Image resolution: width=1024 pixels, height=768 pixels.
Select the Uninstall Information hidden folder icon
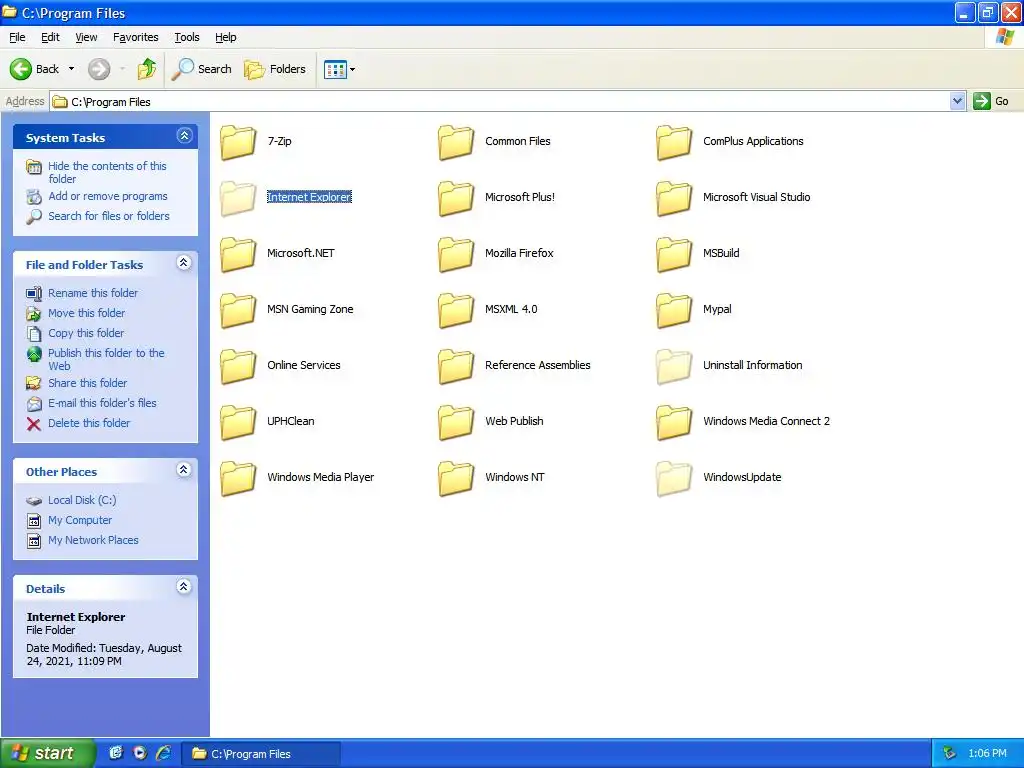[x=674, y=366]
